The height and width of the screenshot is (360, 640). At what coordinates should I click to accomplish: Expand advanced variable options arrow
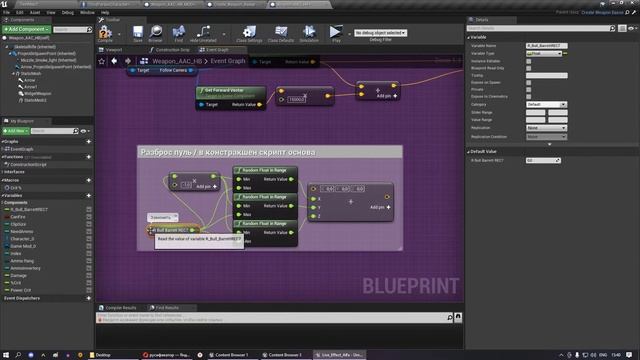[549, 144]
